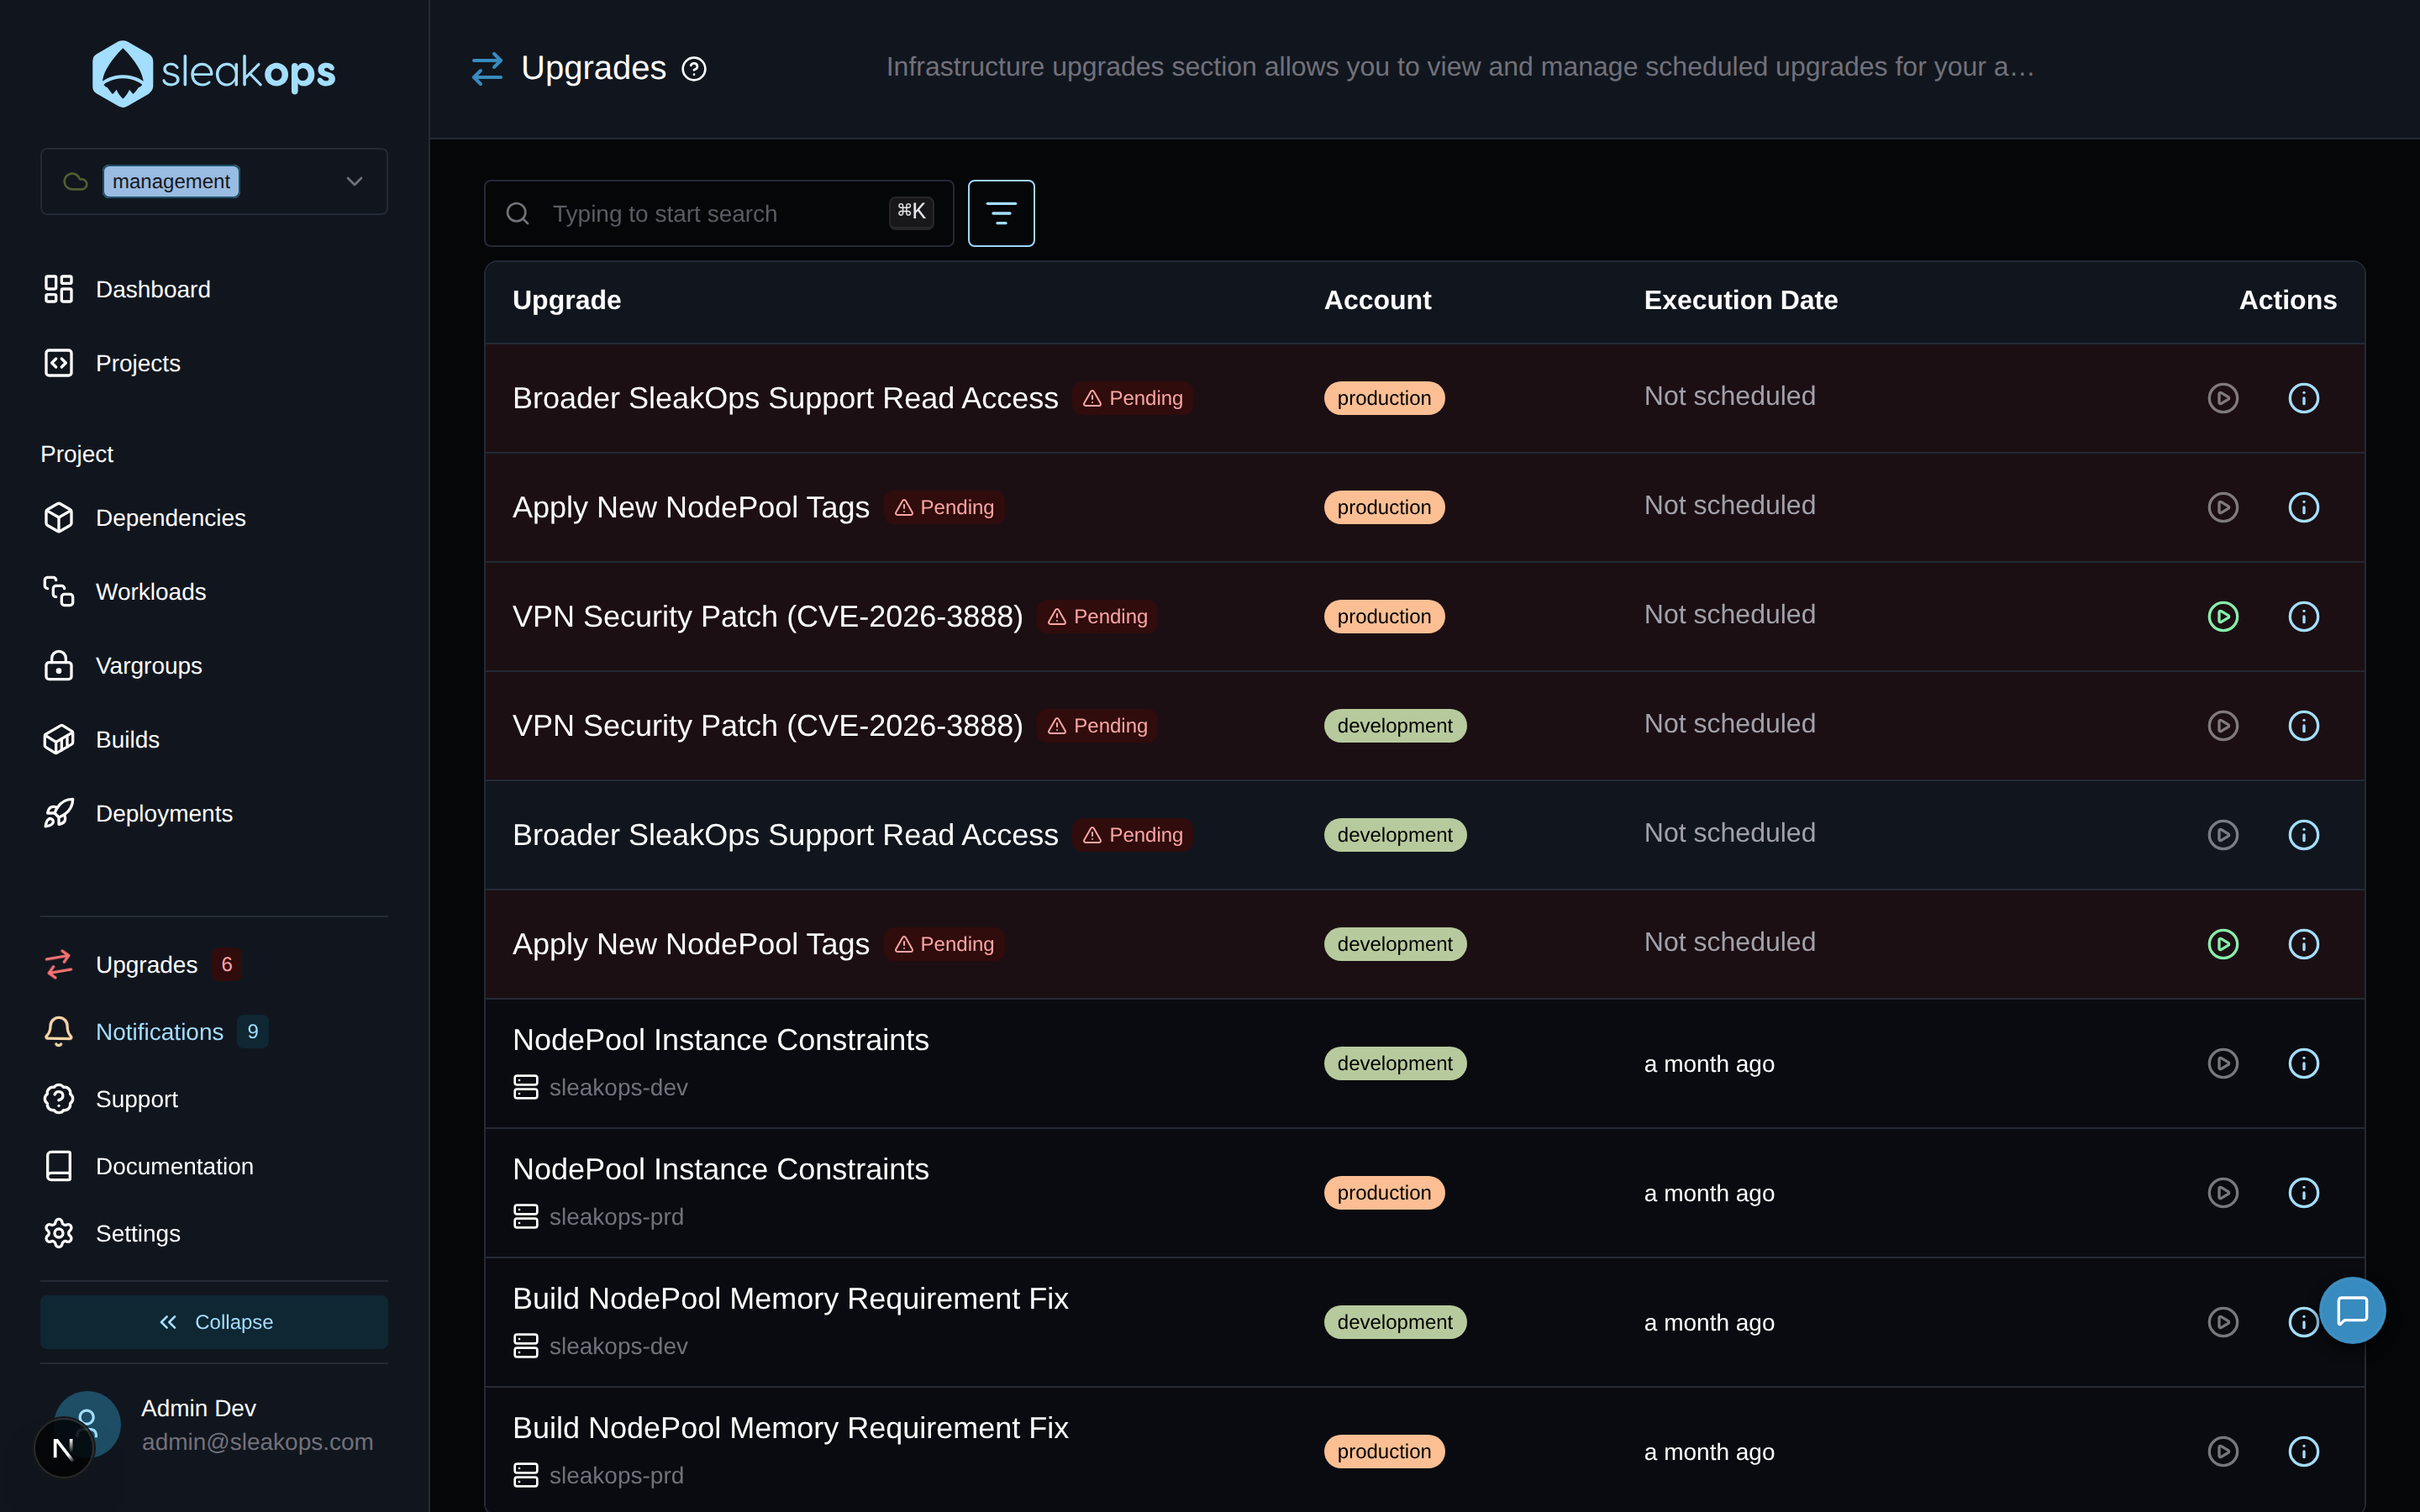Click the Upgrade column header
The height and width of the screenshot is (1512, 2420).
pyautogui.click(x=567, y=300)
